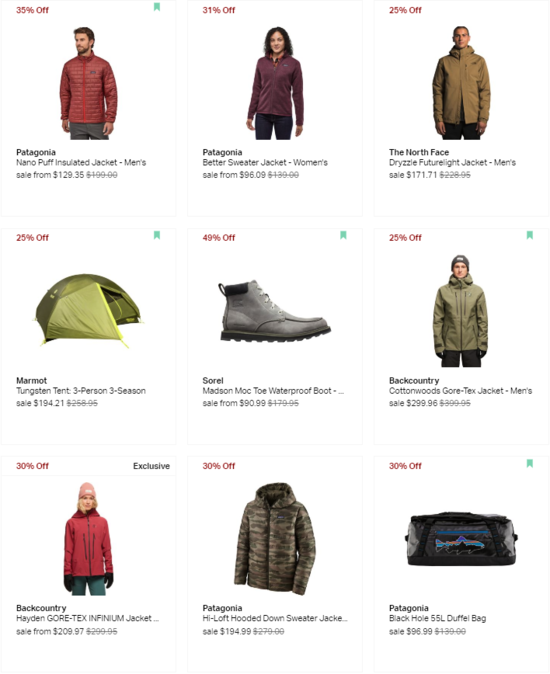Select the gray Sorel boot image
This screenshot has height=674, width=550.
click(x=274, y=311)
